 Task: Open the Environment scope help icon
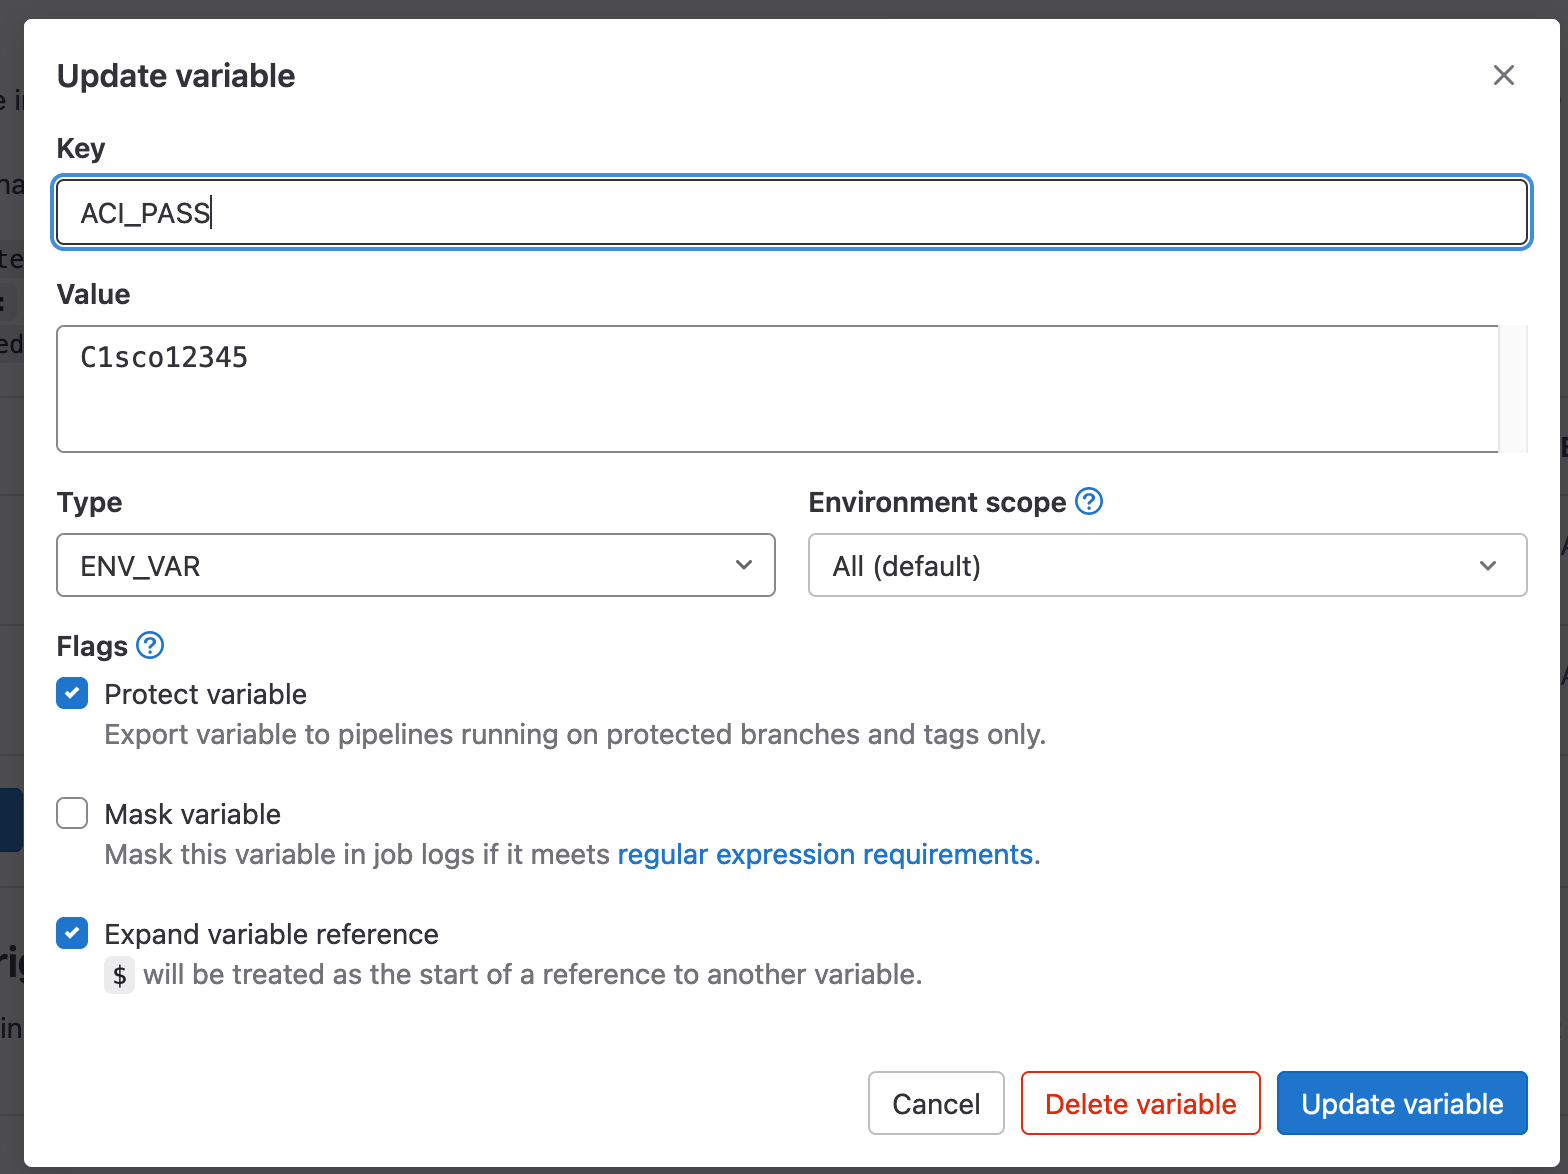[x=1088, y=501]
